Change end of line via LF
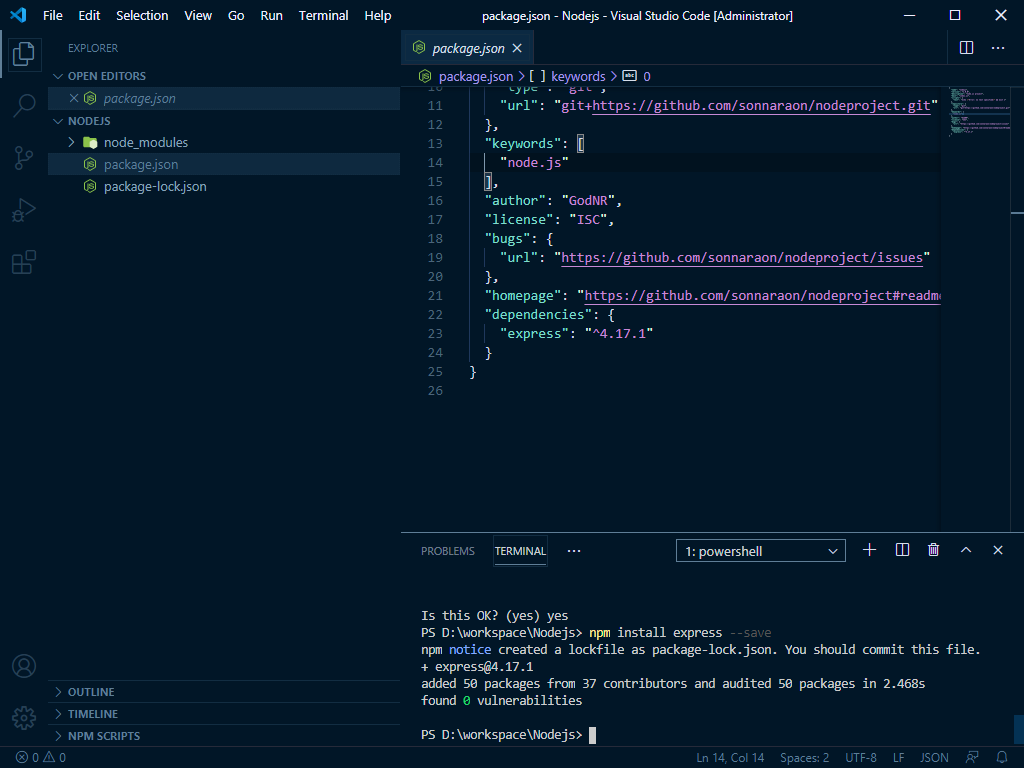 (899, 758)
